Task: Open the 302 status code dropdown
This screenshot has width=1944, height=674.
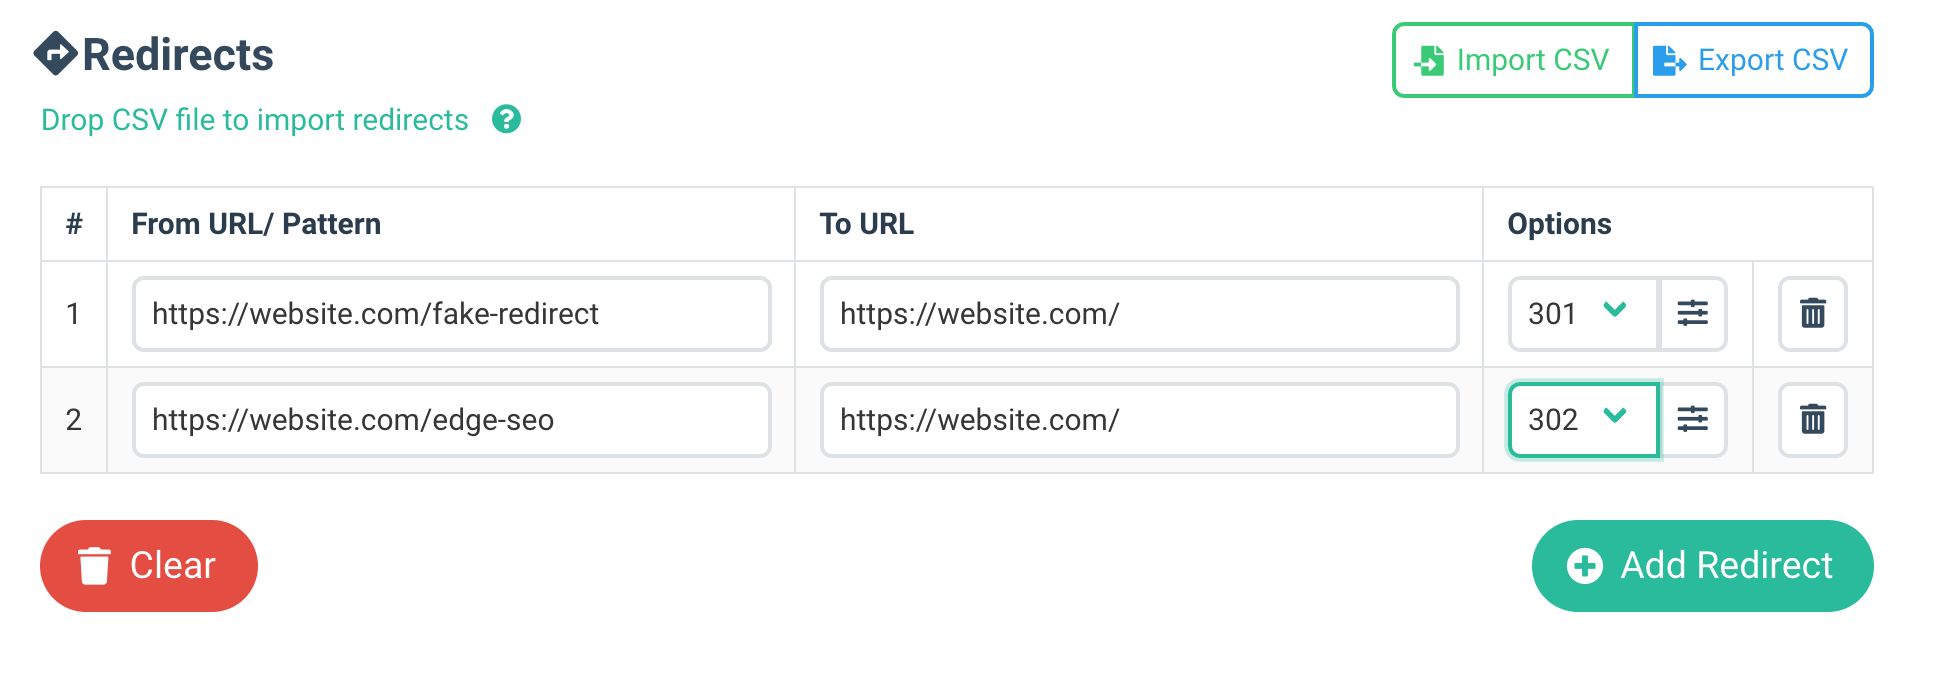Action: point(1582,420)
